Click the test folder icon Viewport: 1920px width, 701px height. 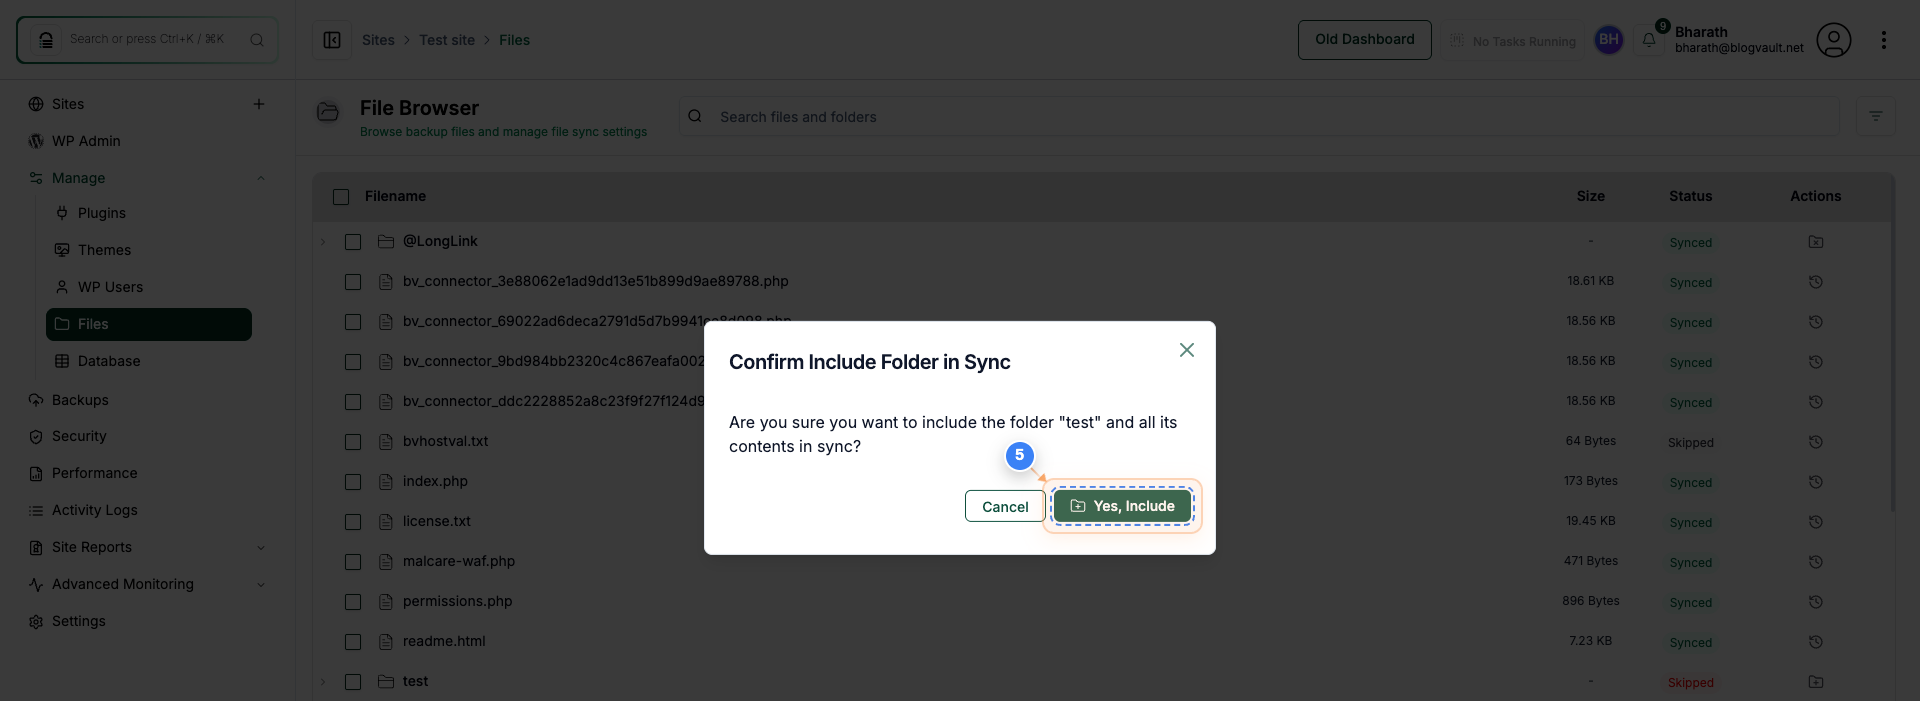(386, 681)
